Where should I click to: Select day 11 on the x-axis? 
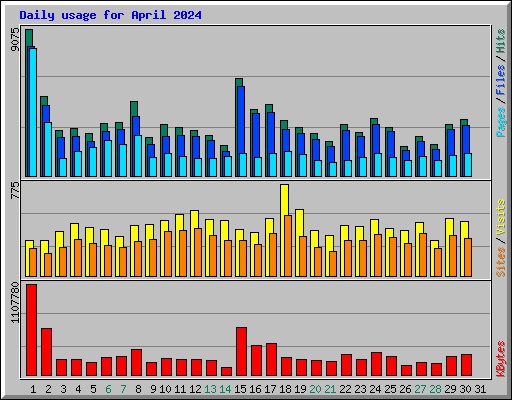pos(180,389)
